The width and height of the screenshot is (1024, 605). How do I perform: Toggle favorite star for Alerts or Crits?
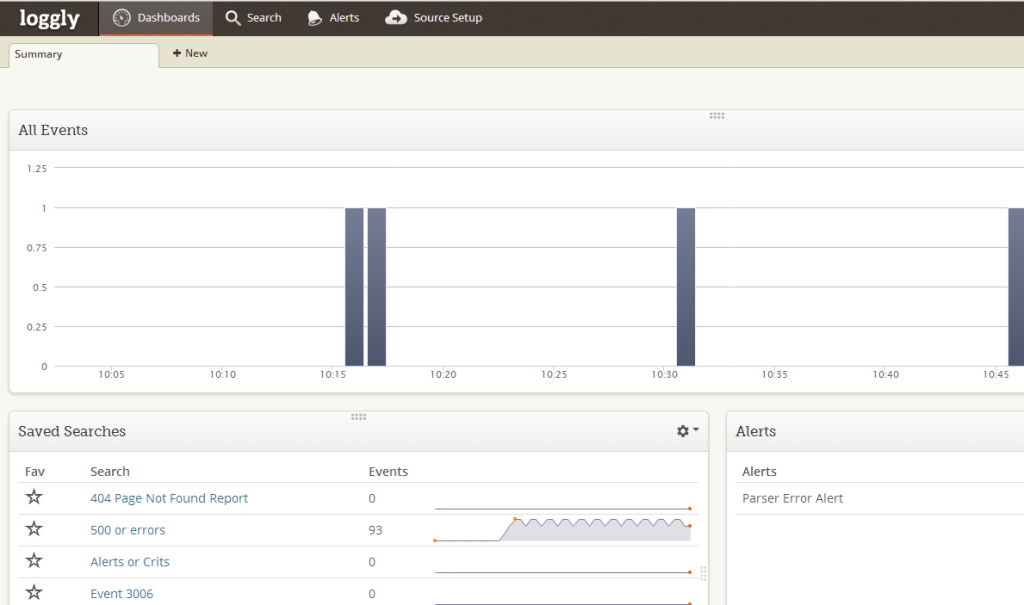point(34,561)
